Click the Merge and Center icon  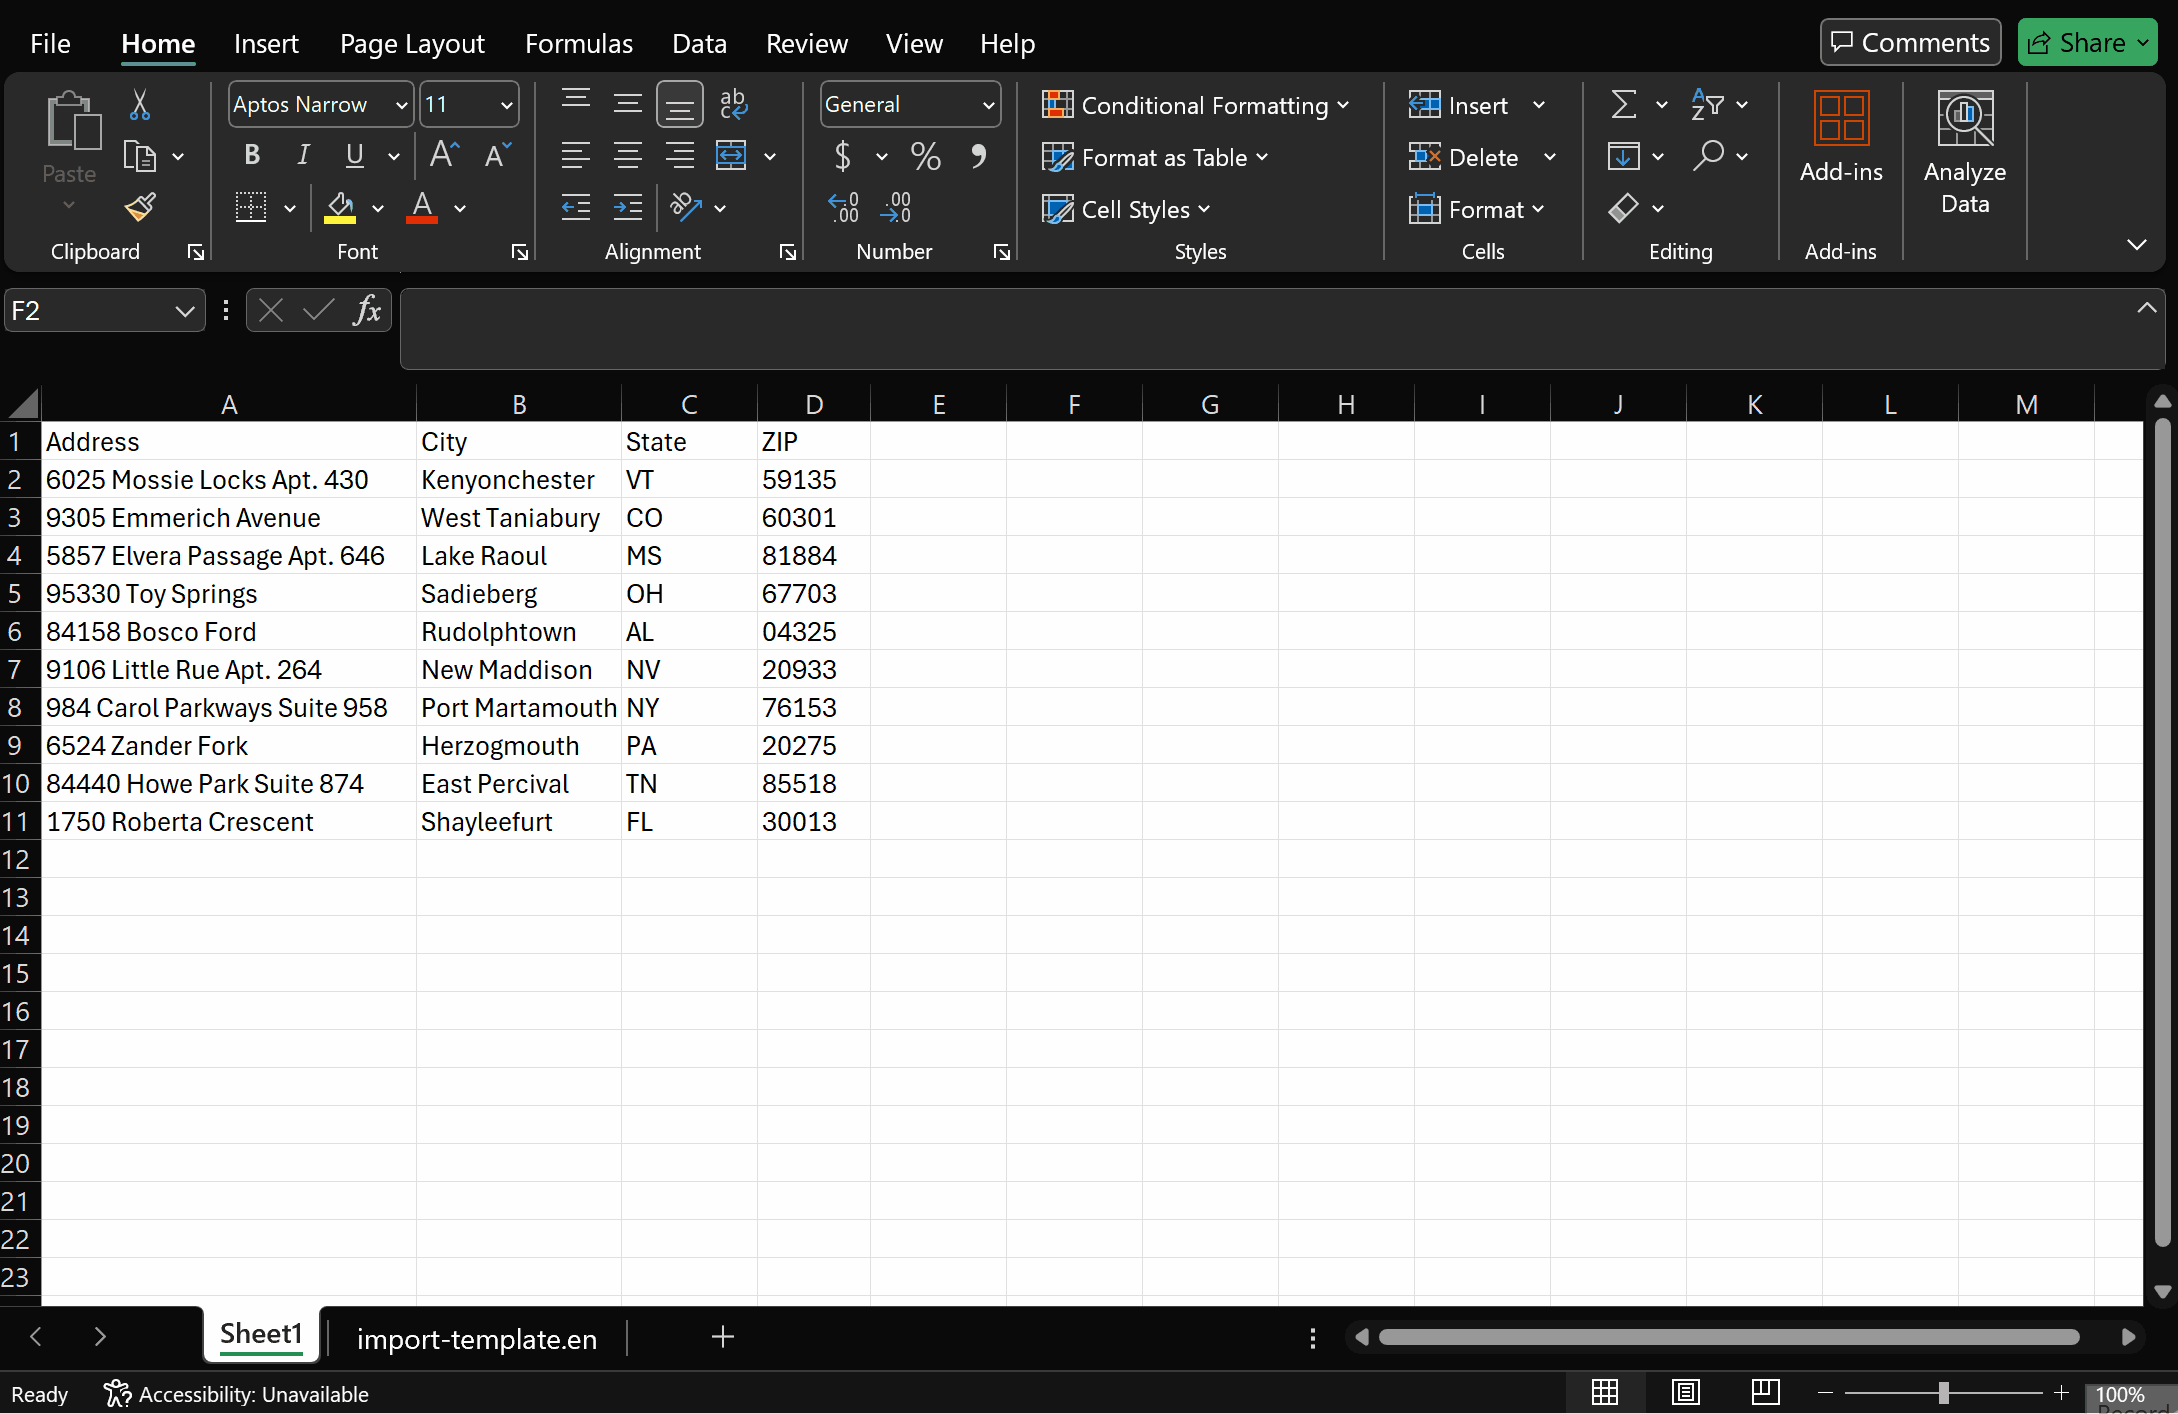click(x=731, y=155)
